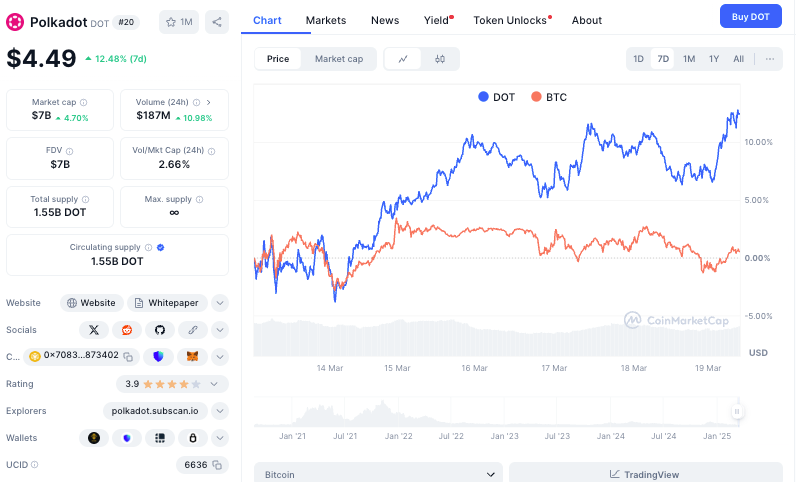Show info icon for Vol/Mkt Cap (24h)
The height and width of the screenshot is (482, 796).
coord(211,151)
